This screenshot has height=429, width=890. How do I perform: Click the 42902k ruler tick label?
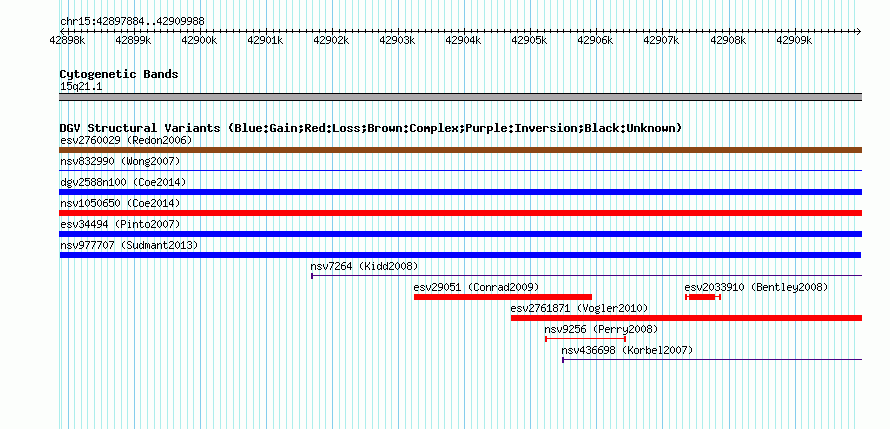pos(331,40)
